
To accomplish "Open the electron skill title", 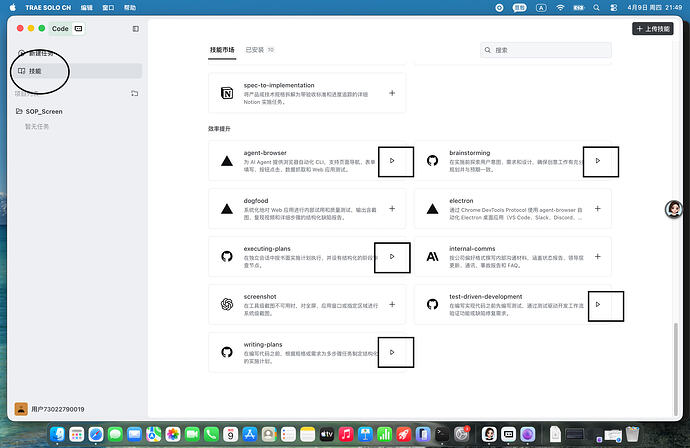I will coord(461,201).
